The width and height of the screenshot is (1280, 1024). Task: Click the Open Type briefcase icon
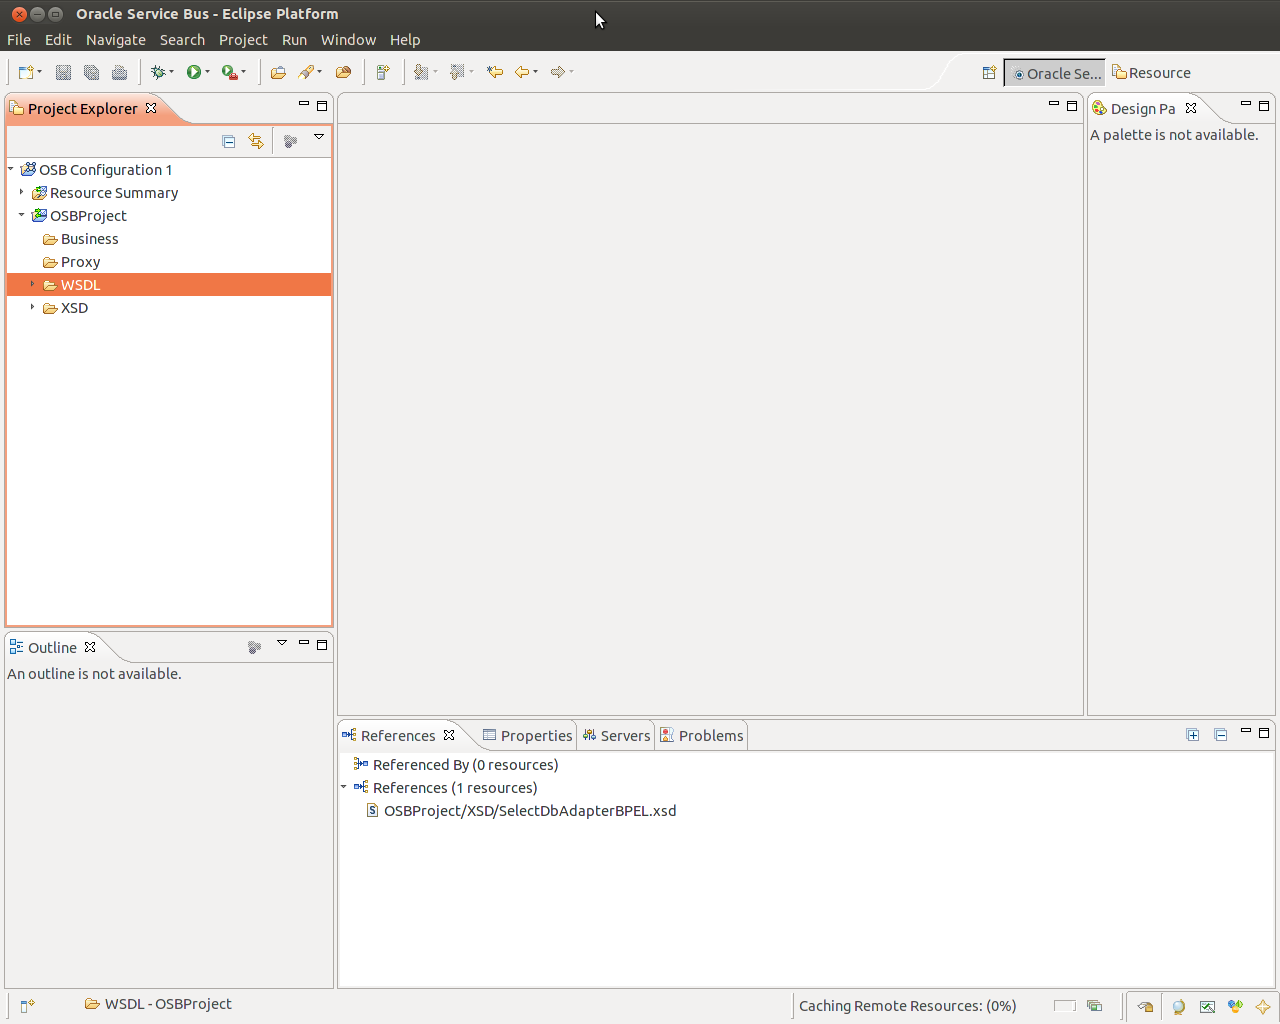pos(278,72)
